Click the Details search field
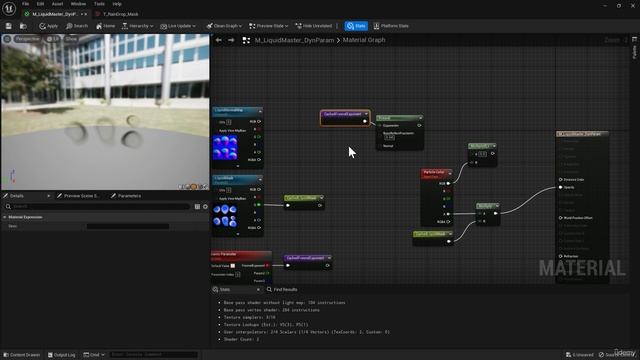640x360 pixels. (x=98, y=207)
